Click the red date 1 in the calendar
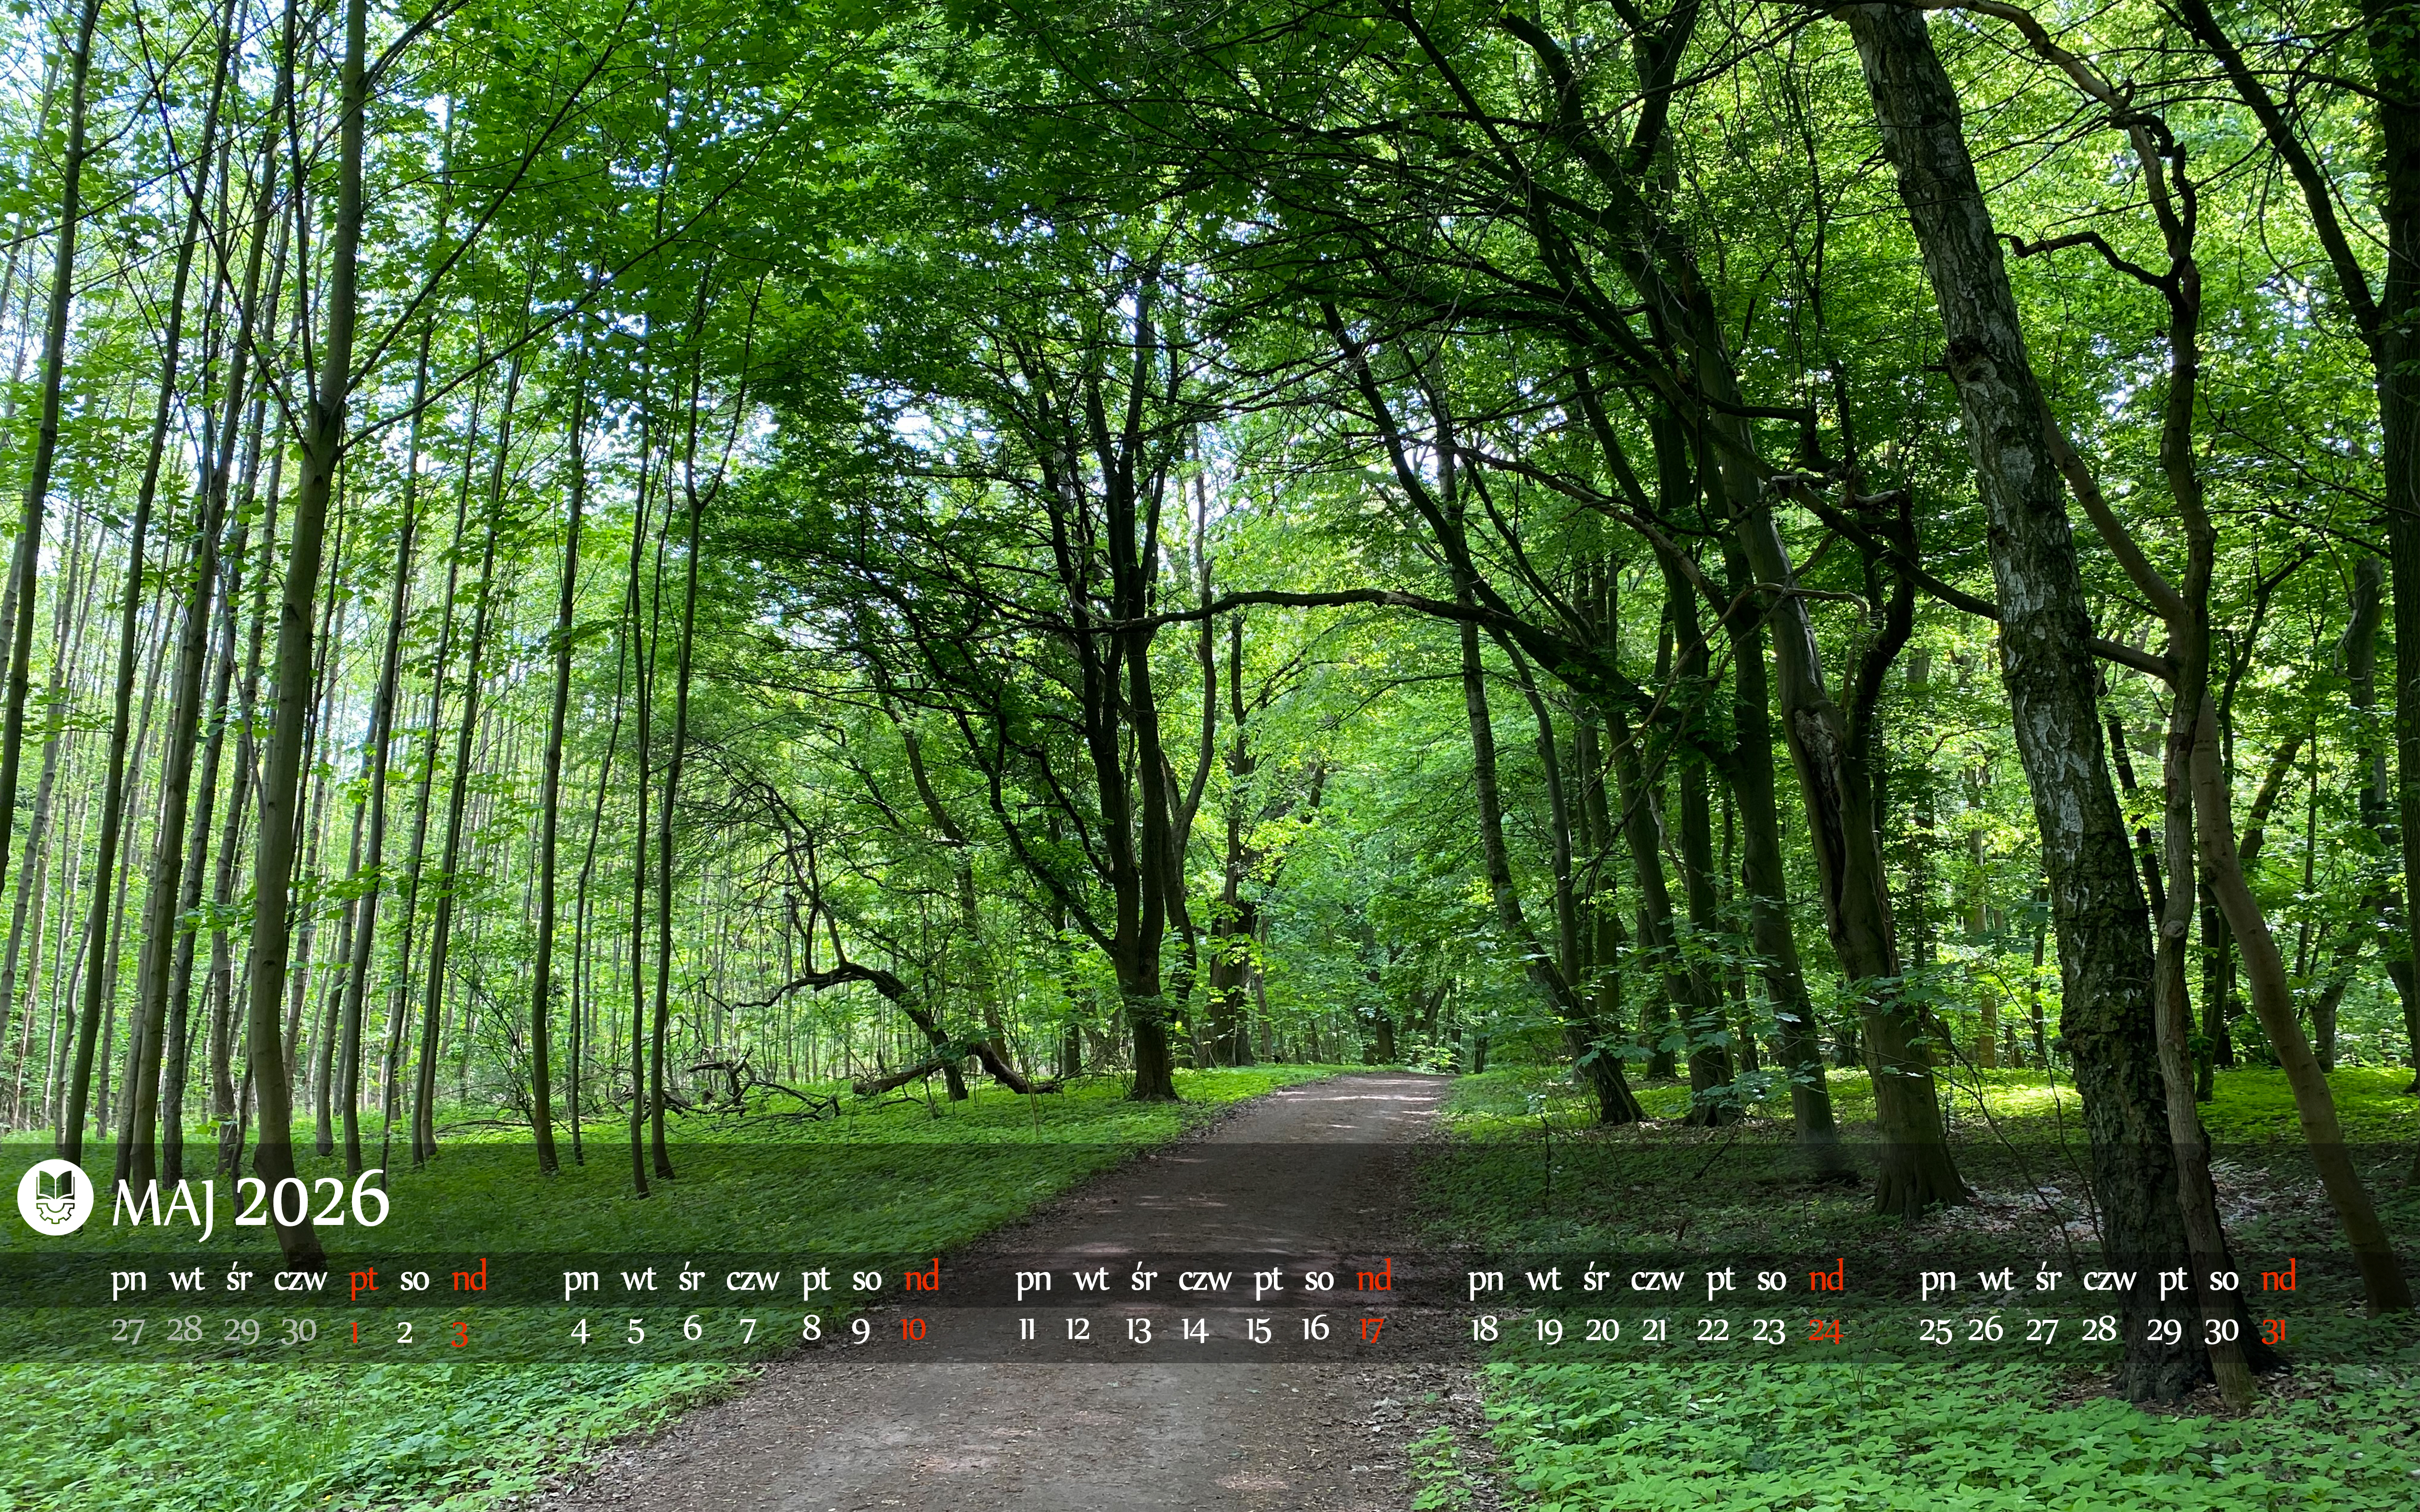2420x1512 pixels. click(x=354, y=1332)
